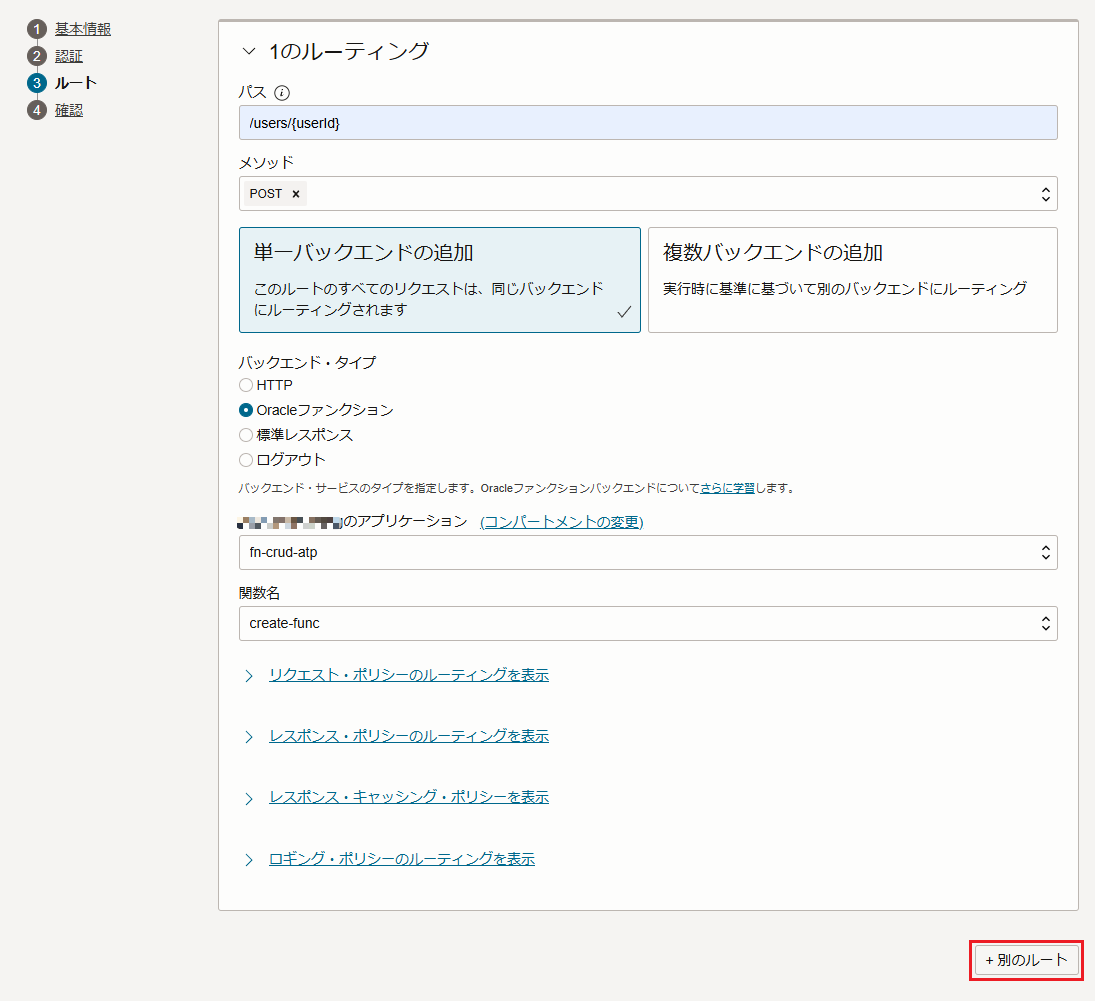Open the メソッド dropdown list
This screenshot has width=1095, height=1001.
coord(1045,194)
